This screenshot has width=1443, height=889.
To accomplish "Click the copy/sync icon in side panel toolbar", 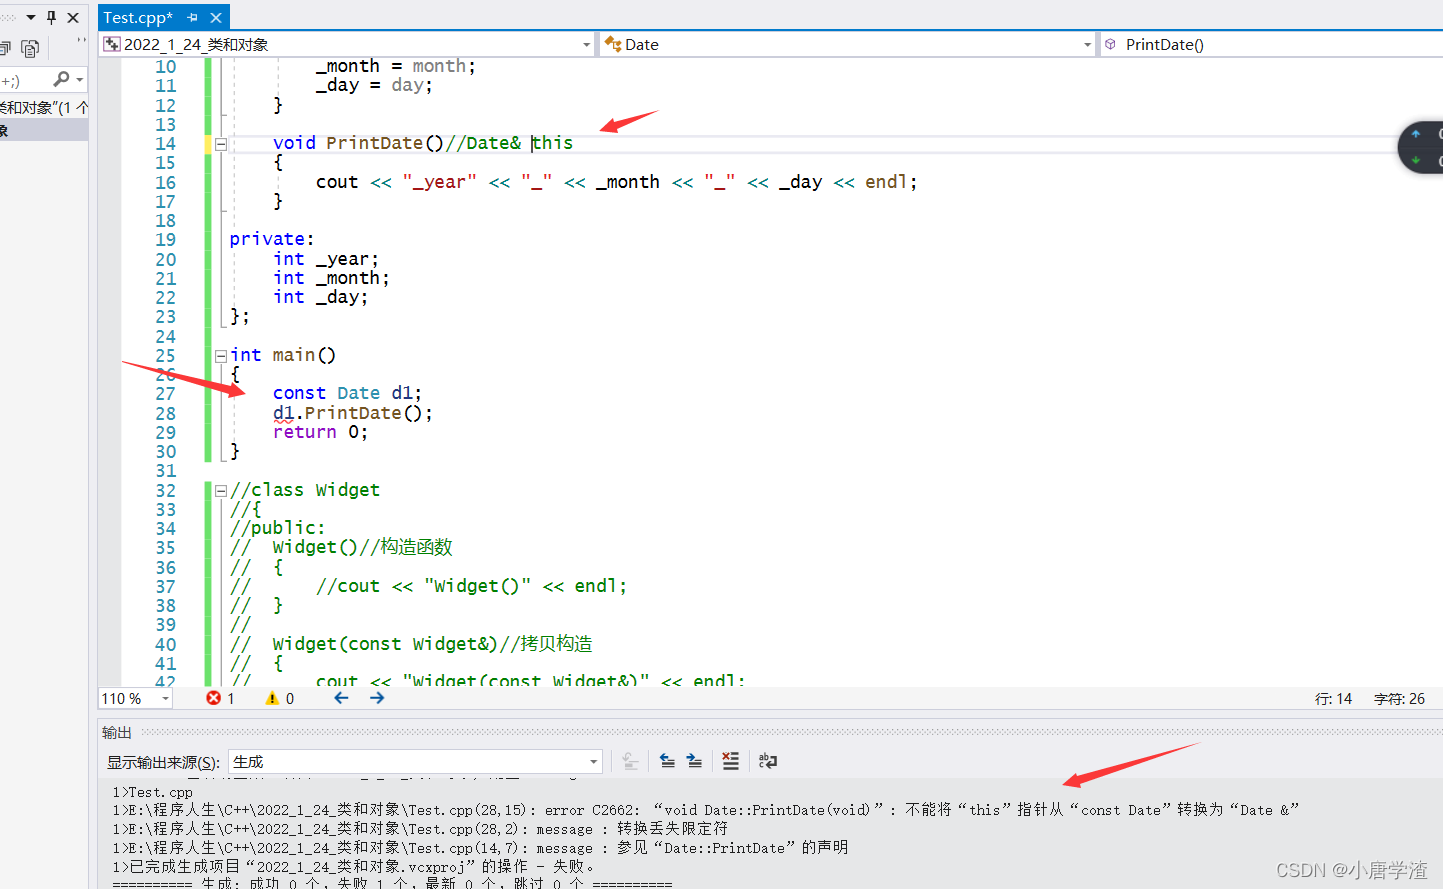I will [x=30, y=48].
